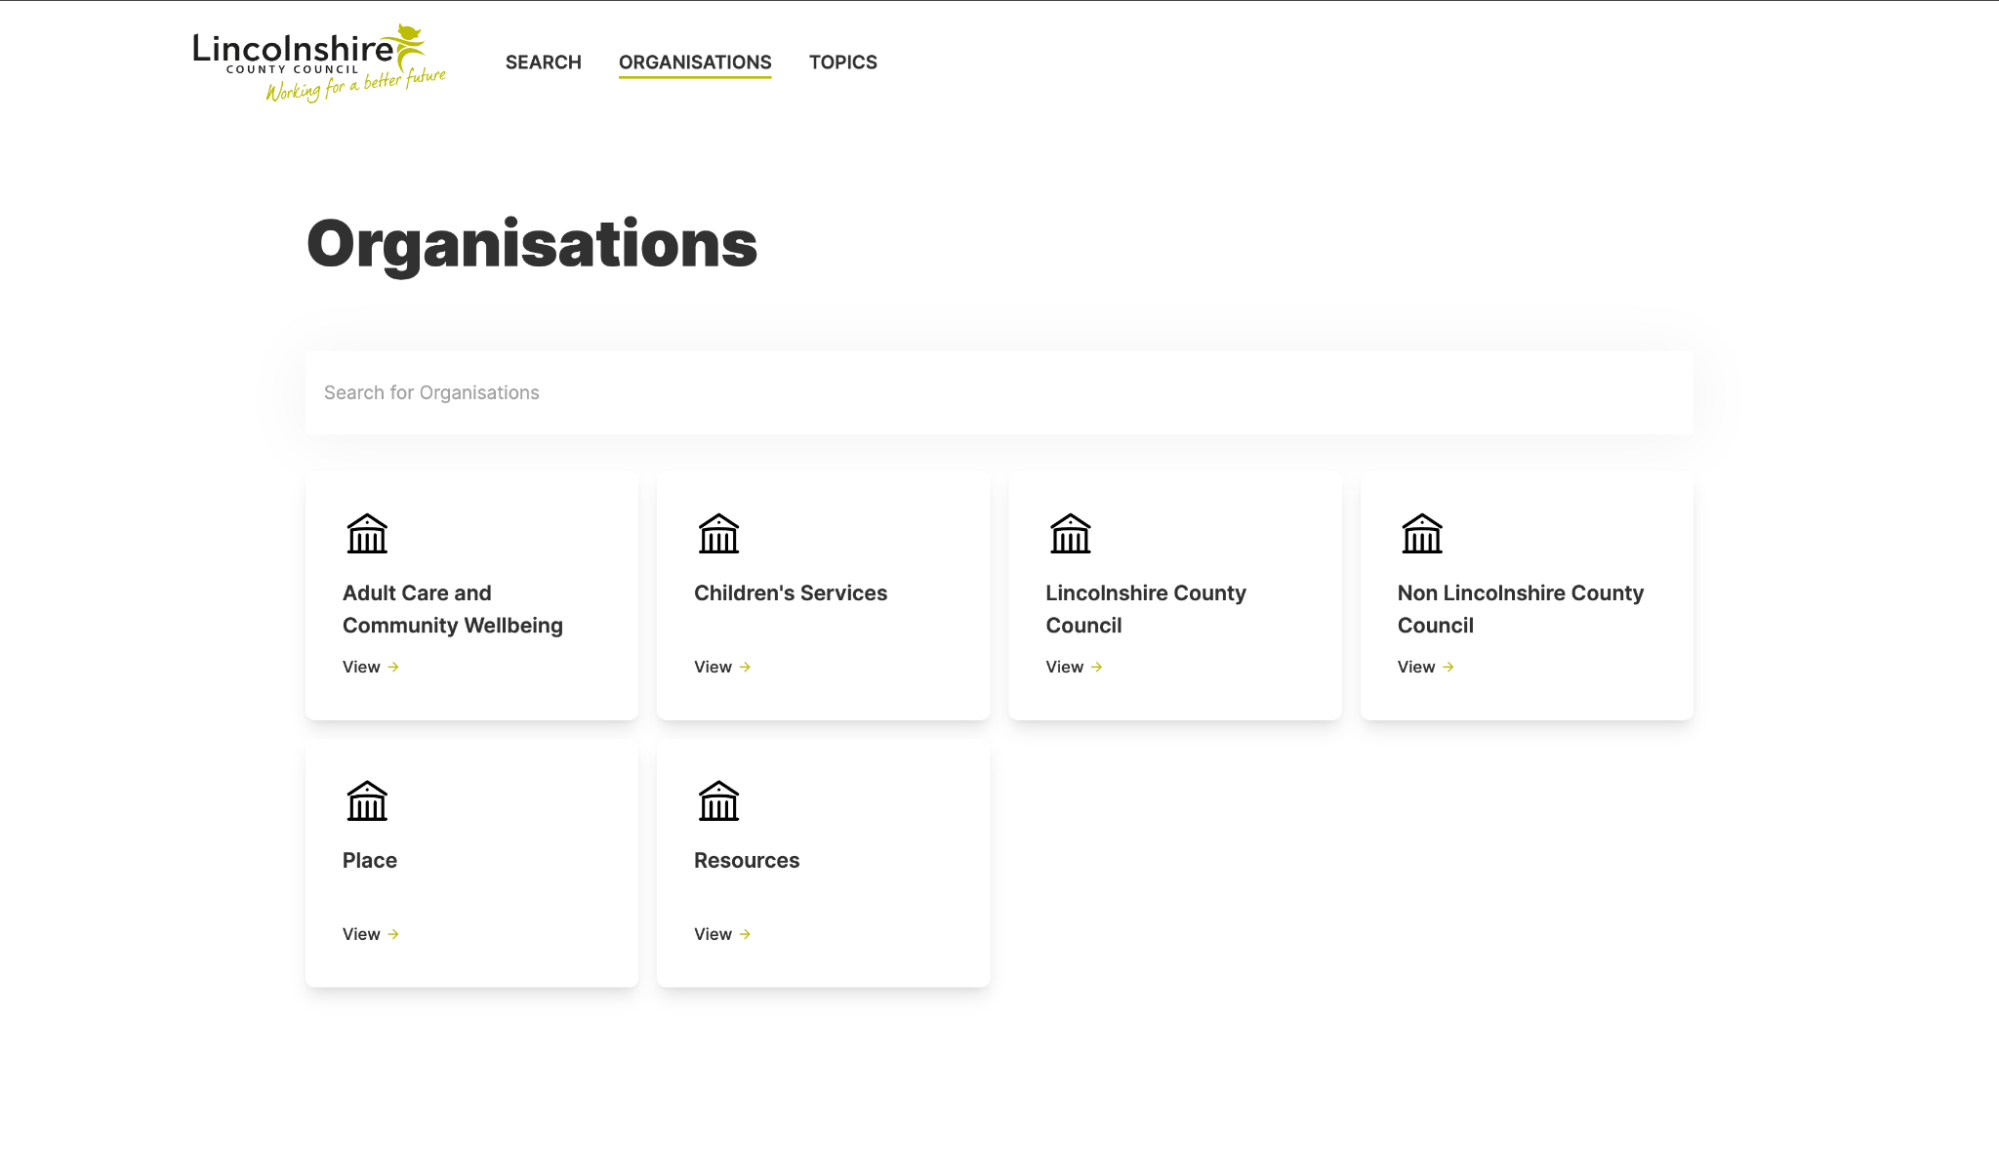
Task: Focus the Search for Organisations field
Action: [x=999, y=393]
